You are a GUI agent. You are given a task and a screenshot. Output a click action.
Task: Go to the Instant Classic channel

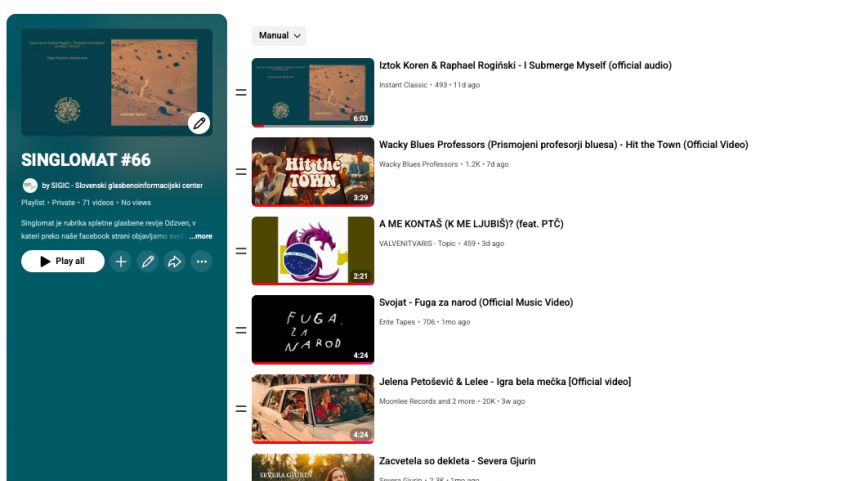point(403,85)
